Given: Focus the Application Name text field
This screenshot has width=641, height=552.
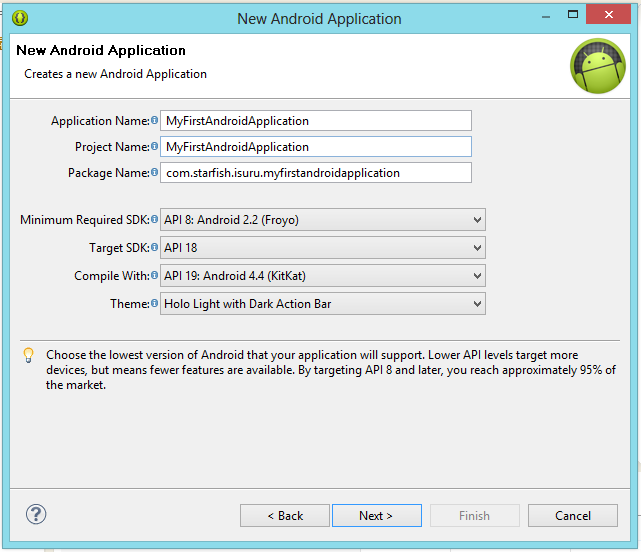Looking at the screenshot, I should pyautogui.click(x=316, y=121).
